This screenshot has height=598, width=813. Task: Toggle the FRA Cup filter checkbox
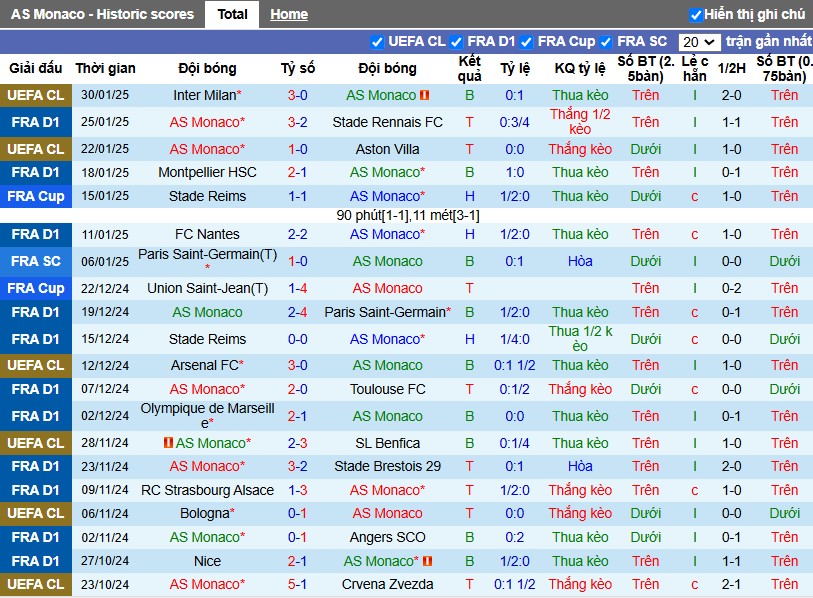[526, 42]
